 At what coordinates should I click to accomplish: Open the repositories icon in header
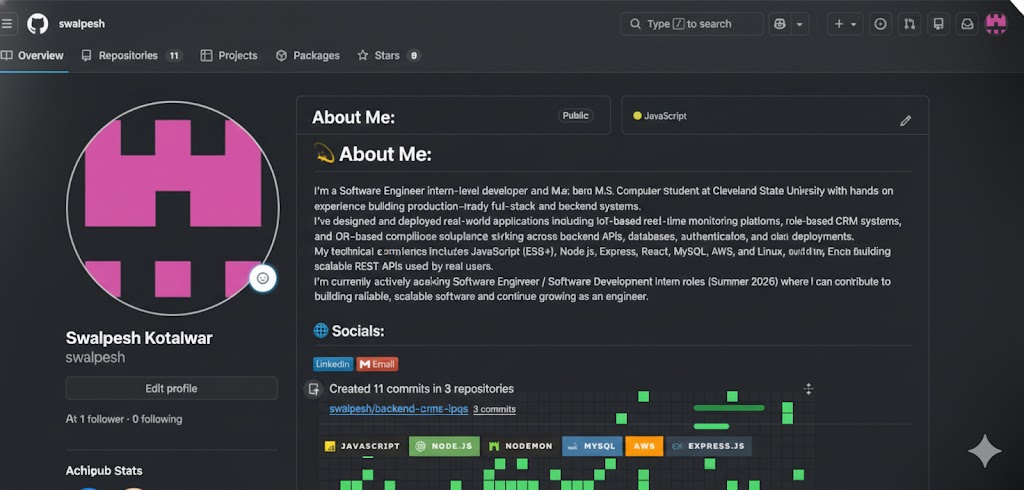[x=938, y=24]
